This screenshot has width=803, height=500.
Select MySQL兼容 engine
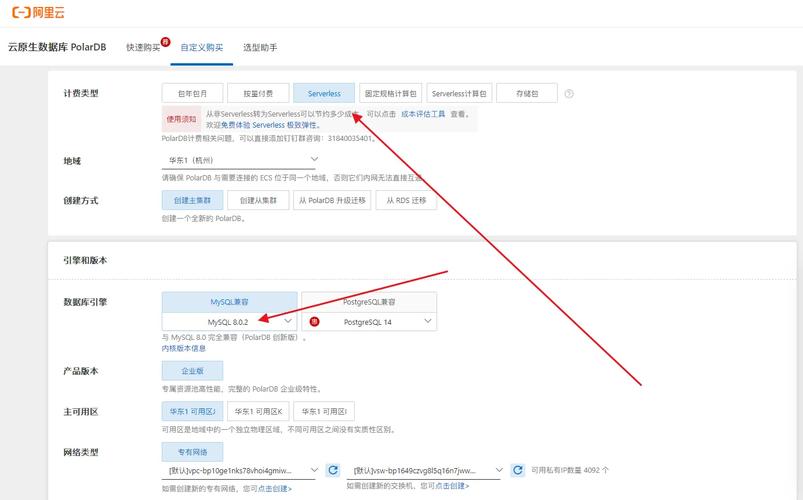(229, 302)
